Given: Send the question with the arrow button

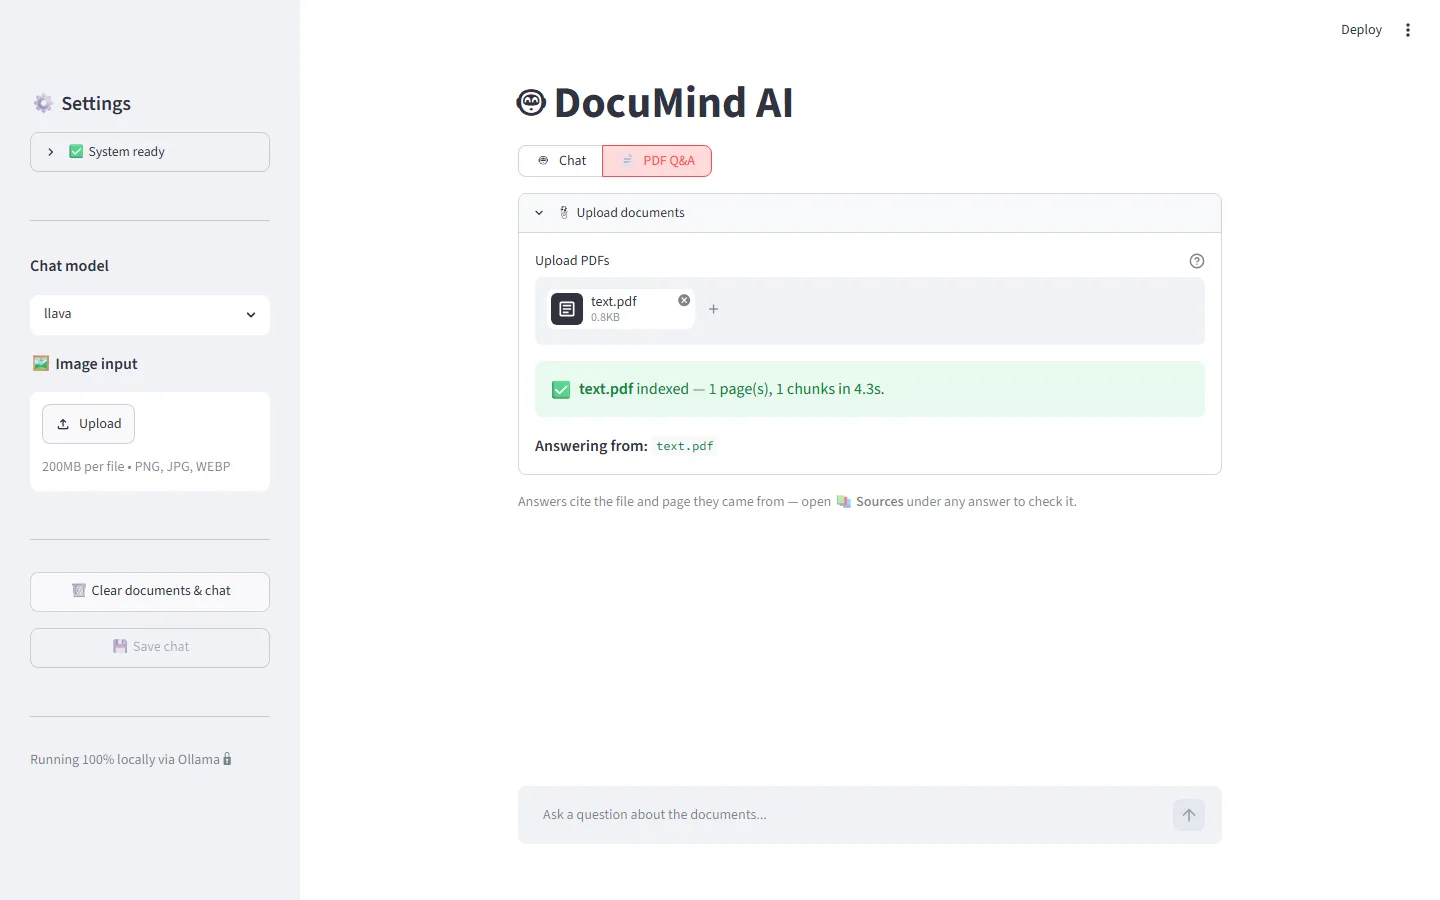Looking at the screenshot, I should click(x=1189, y=815).
